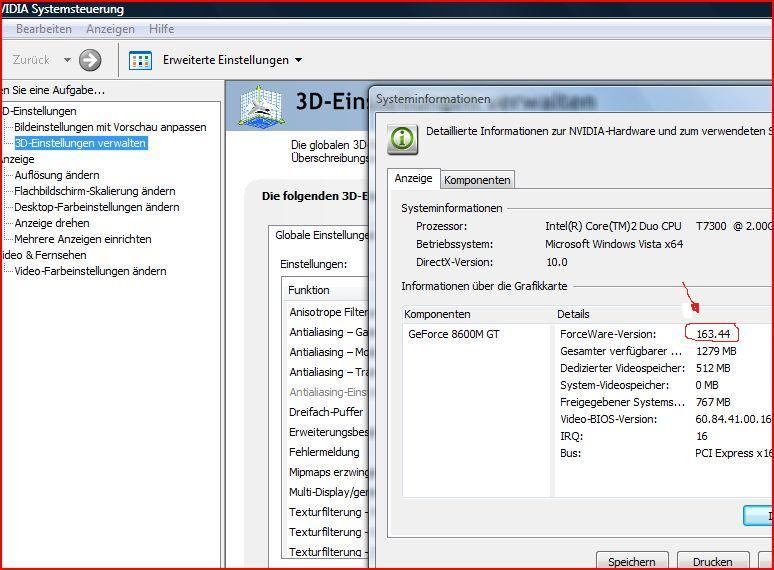Open the Zurück history dropdown arrow
Screen dimensions: 774x570
tap(67, 60)
